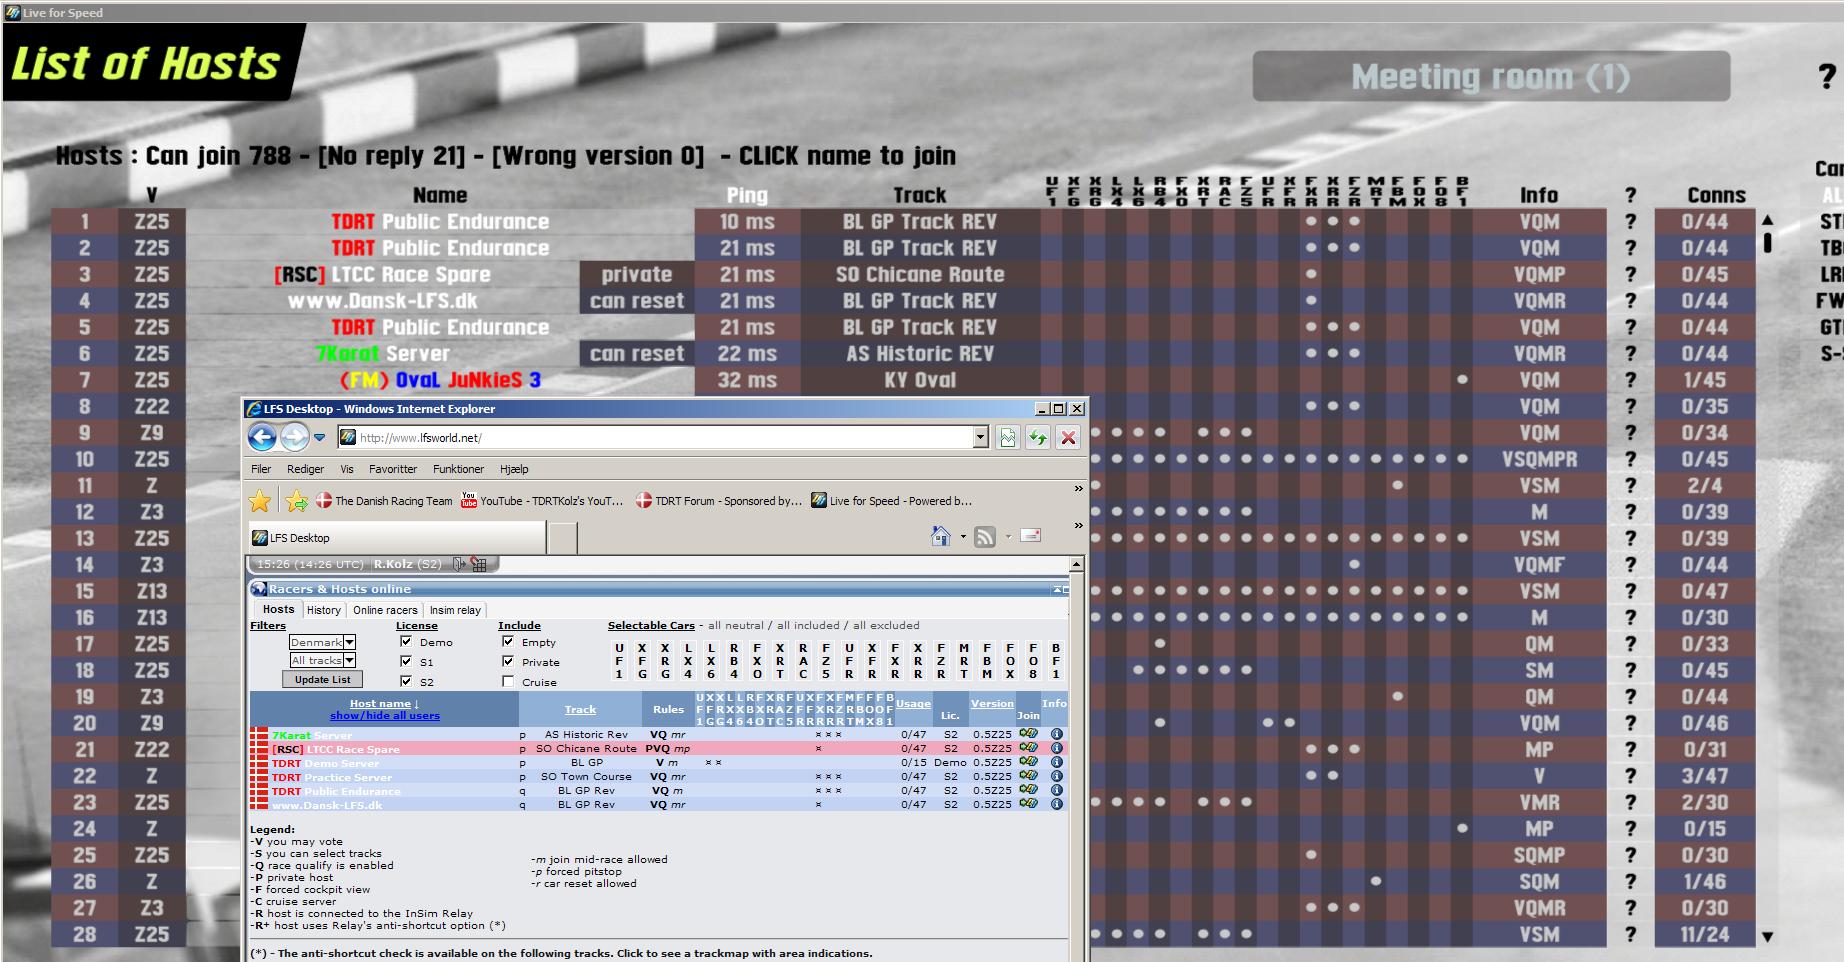The width and height of the screenshot is (1844, 962).
Task: Go back using the Internet Explorer back arrow
Action: click(262, 437)
